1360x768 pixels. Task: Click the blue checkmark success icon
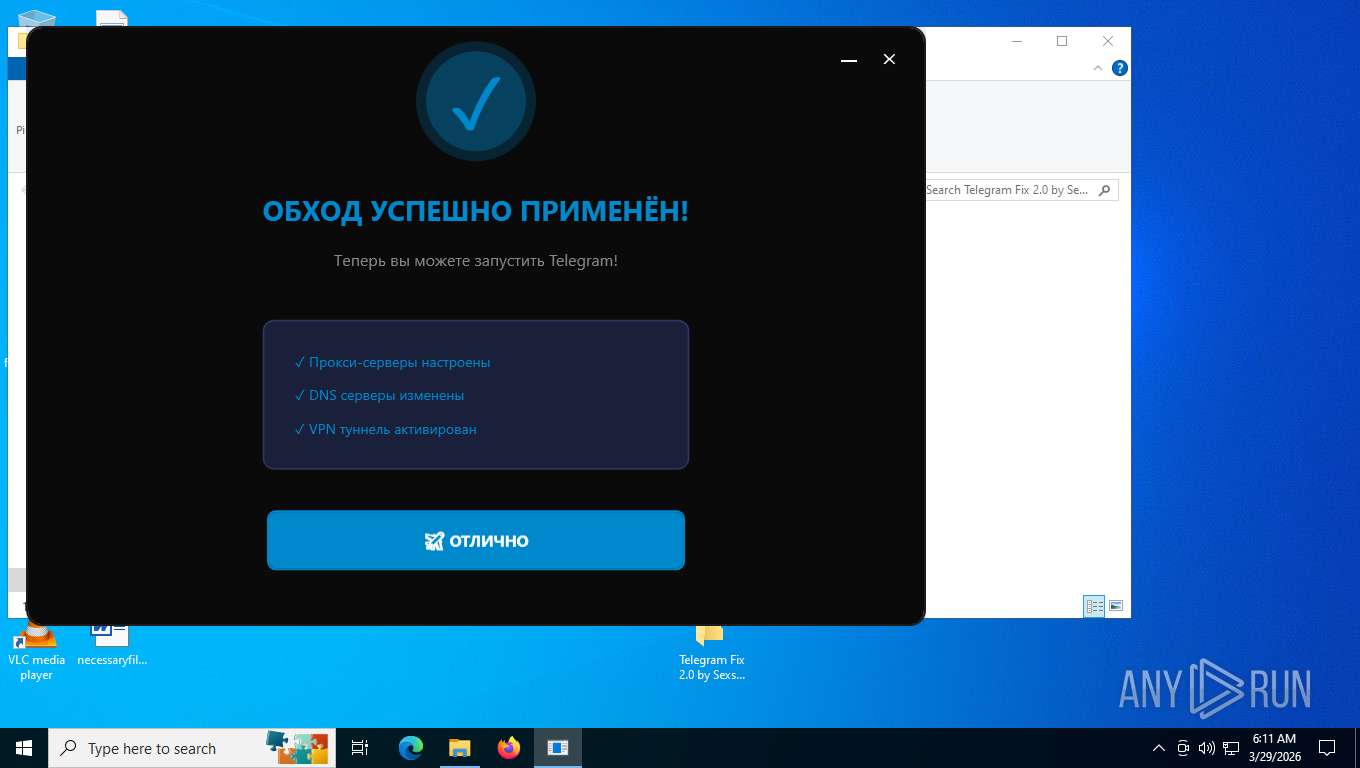pyautogui.click(x=476, y=101)
